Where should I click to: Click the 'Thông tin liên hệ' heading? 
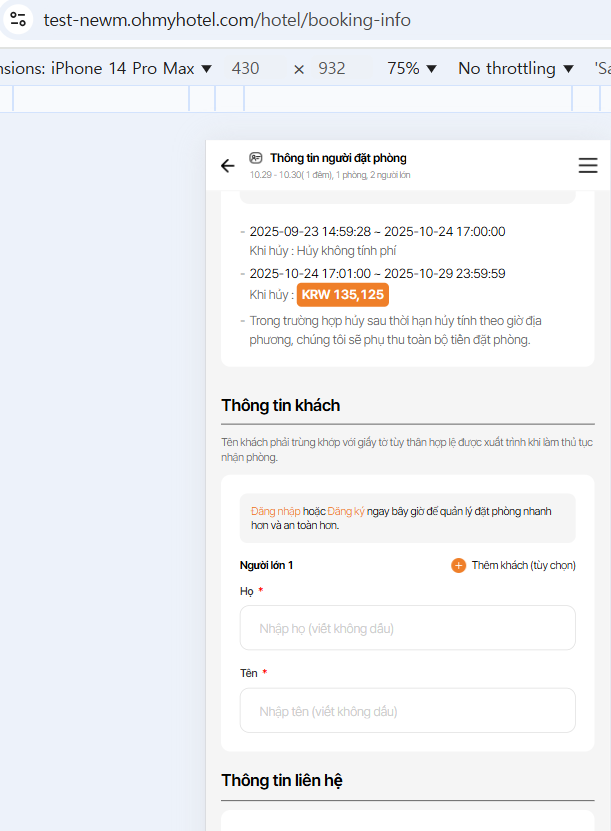pyautogui.click(x=282, y=781)
